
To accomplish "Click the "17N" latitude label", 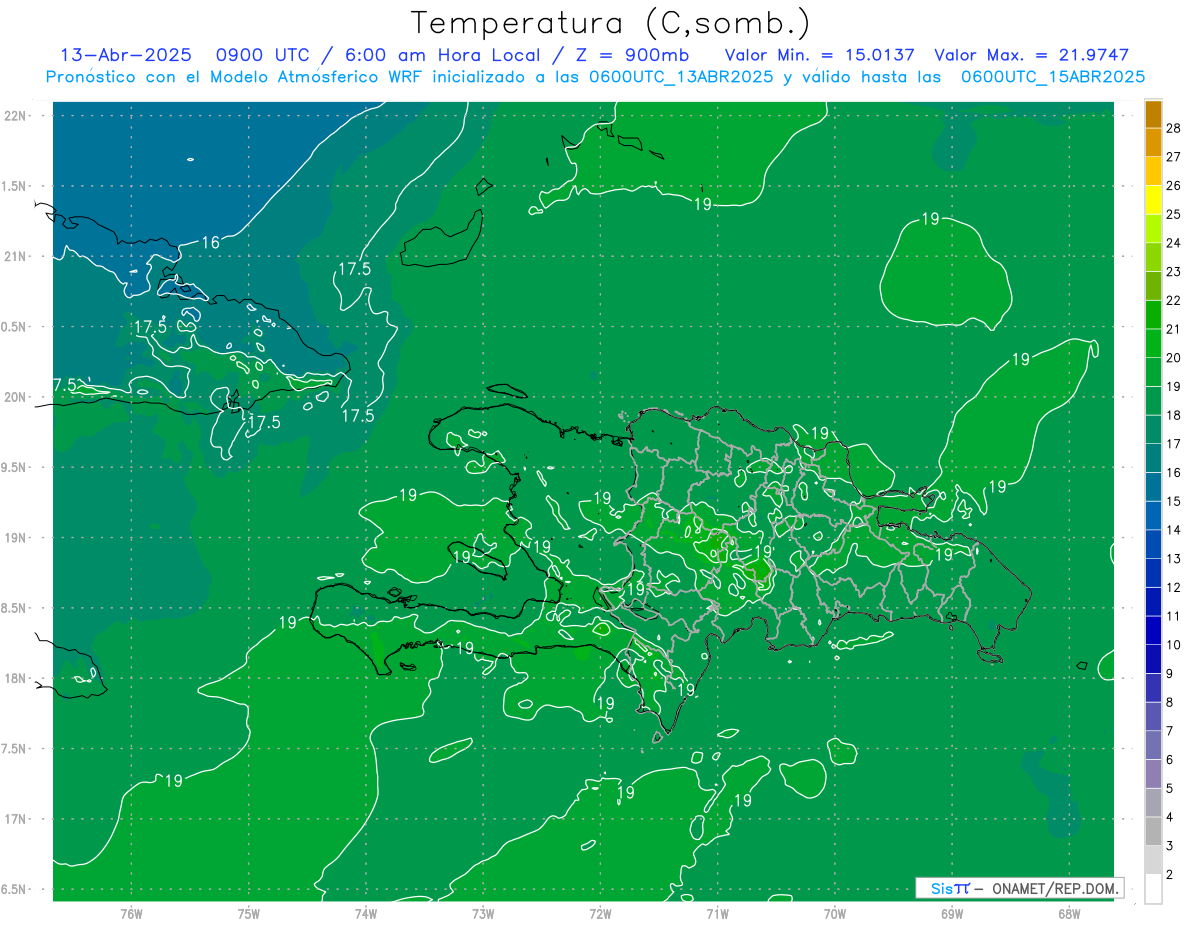I will click(15, 819).
